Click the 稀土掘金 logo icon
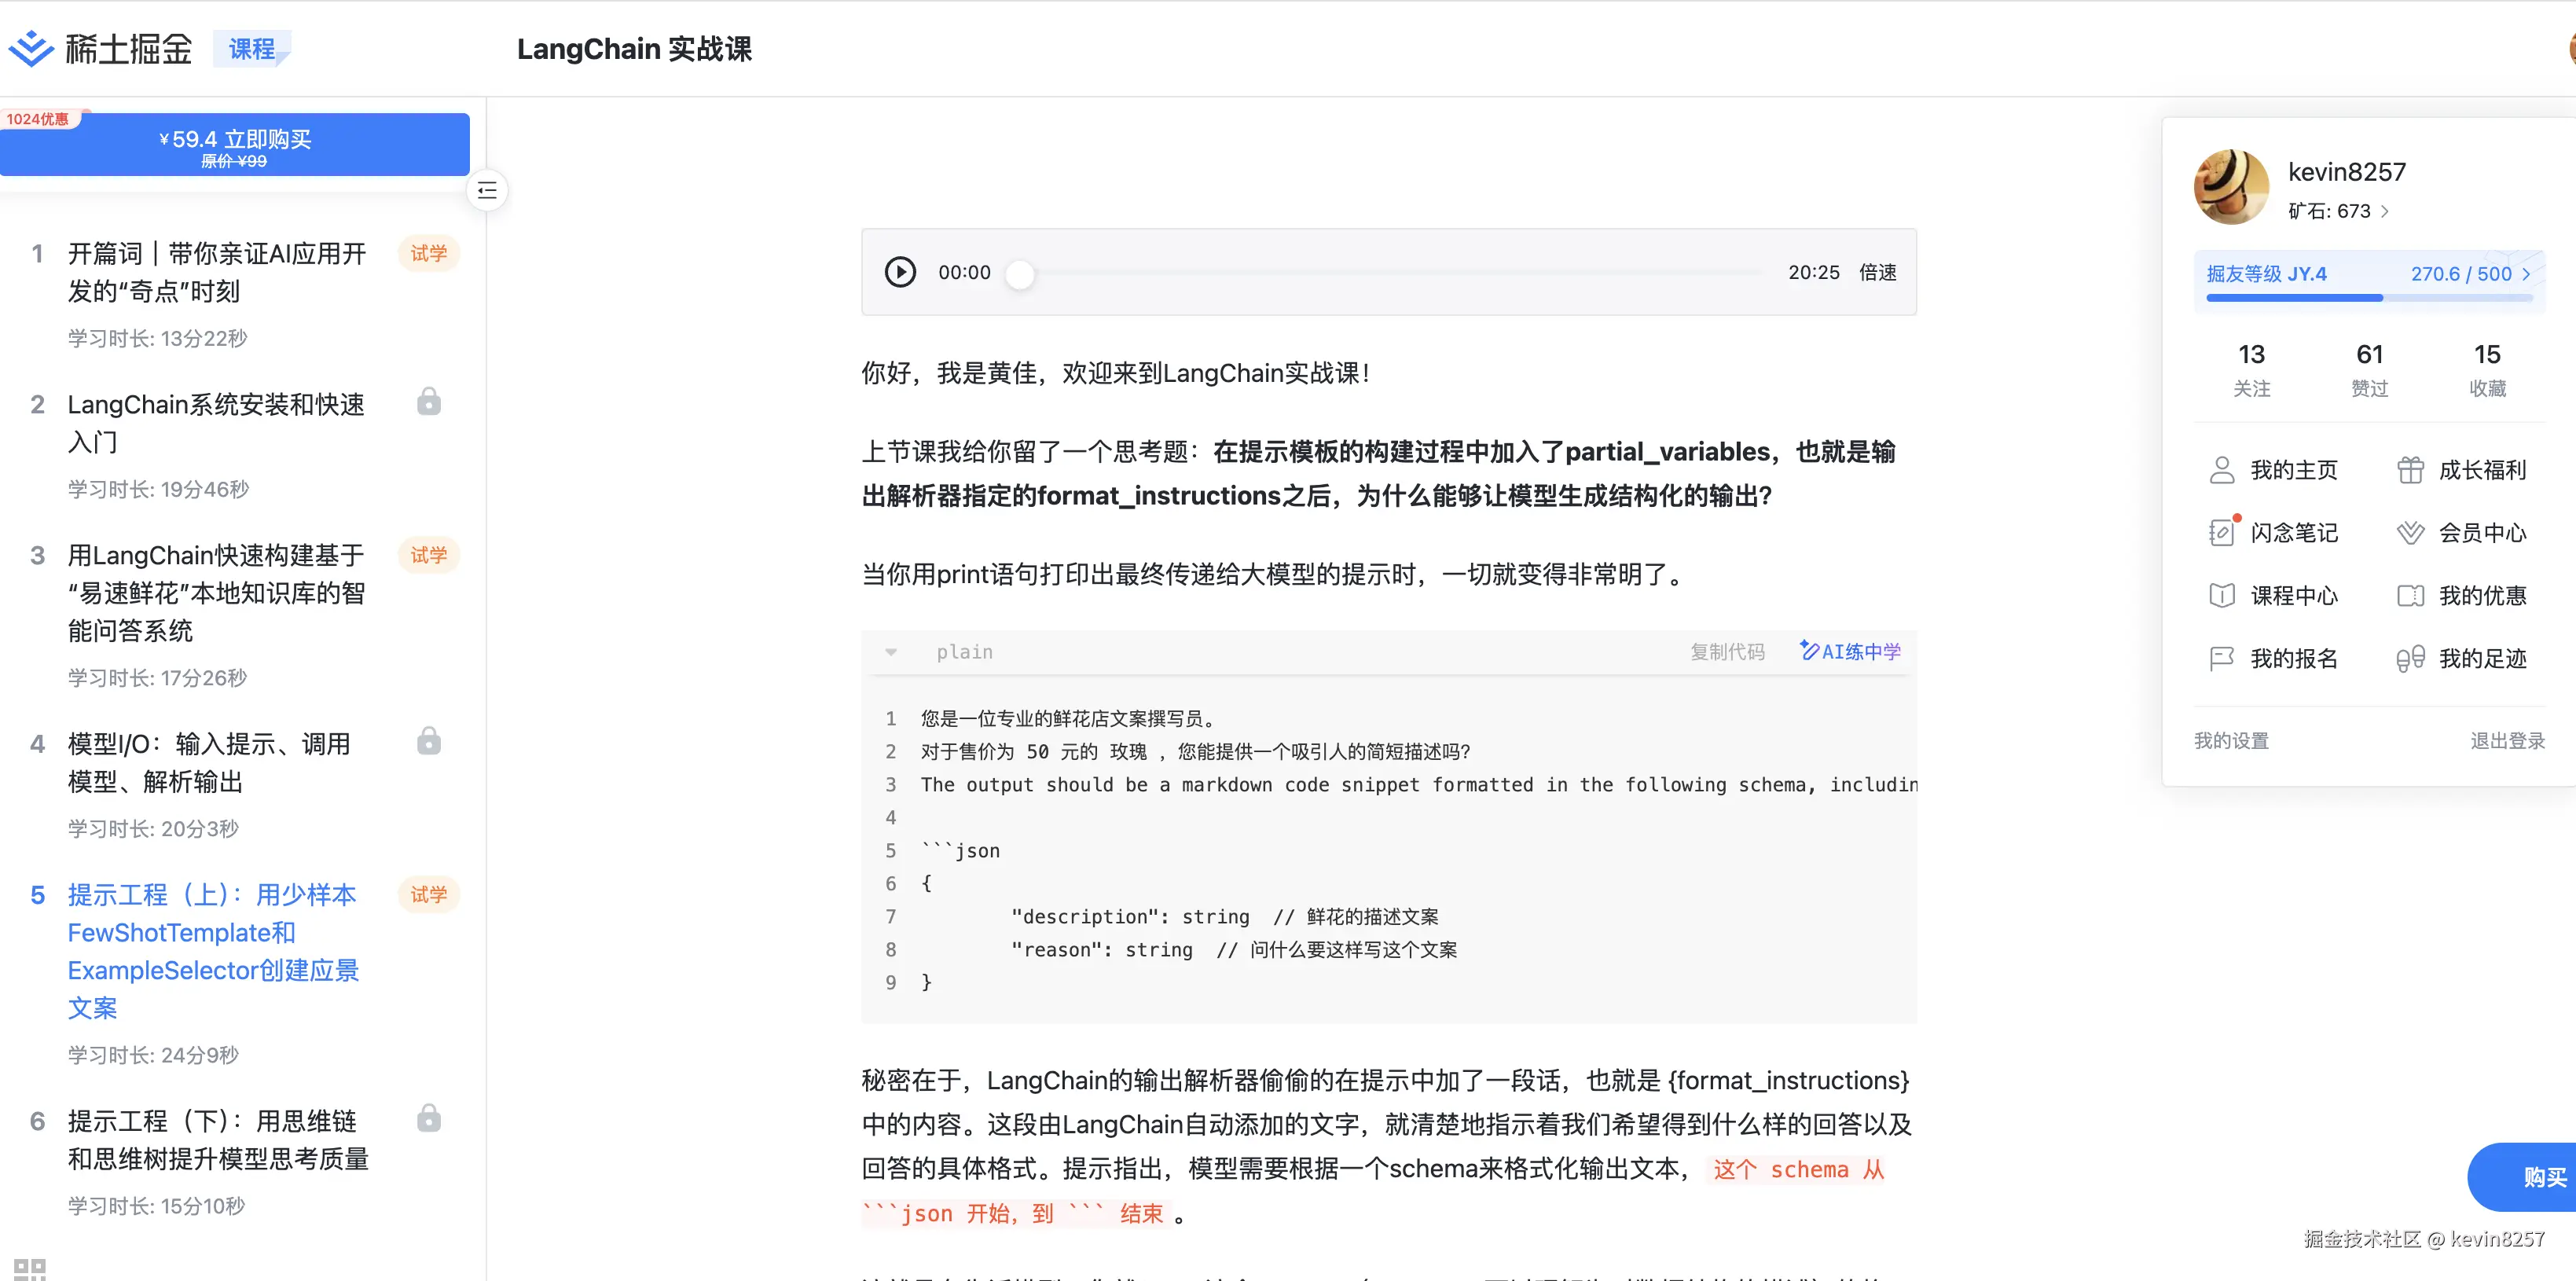The image size is (2576, 1281). [x=32, y=47]
